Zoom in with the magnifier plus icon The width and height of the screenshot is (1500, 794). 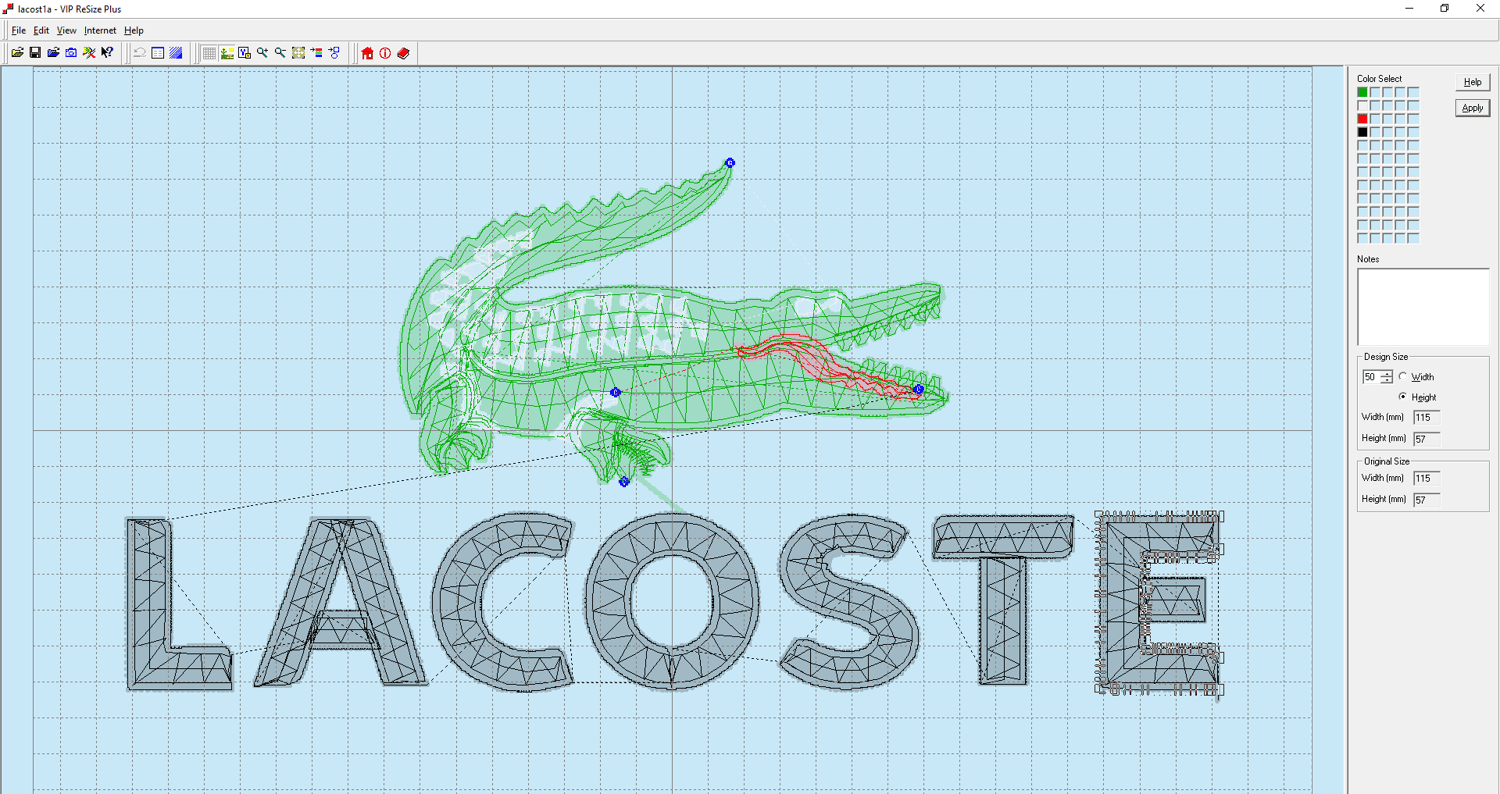pyautogui.click(x=262, y=53)
